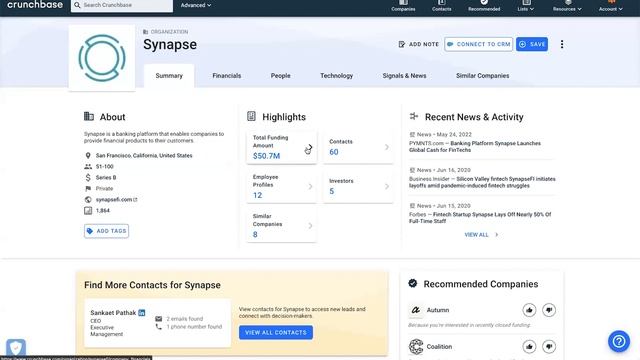Screen dimensions: 640x360
Task: Open the Contacts highlight card chevron
Action: tap(387, 147)
